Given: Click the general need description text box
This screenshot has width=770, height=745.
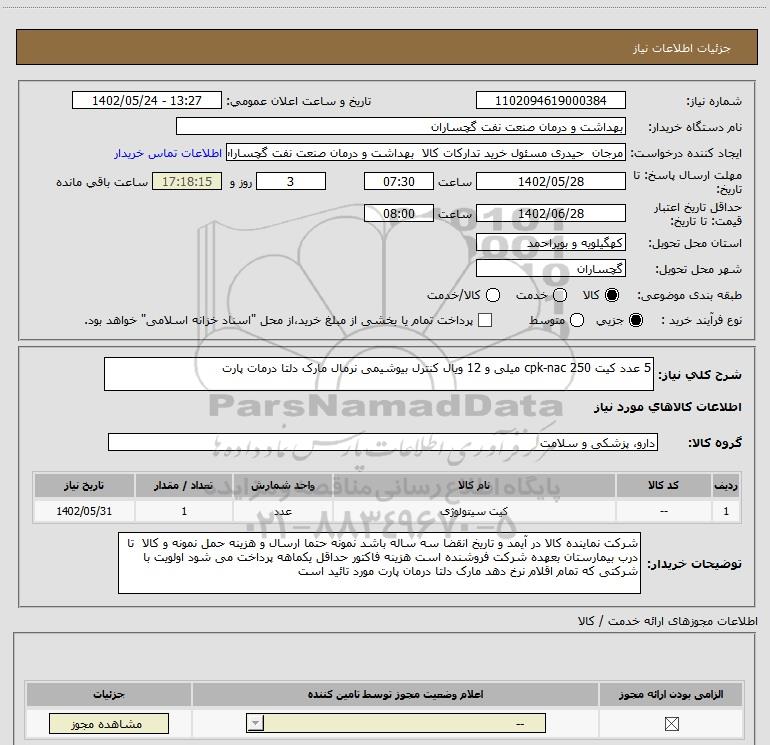Looking at the screenshot, I should coord(379,374).
